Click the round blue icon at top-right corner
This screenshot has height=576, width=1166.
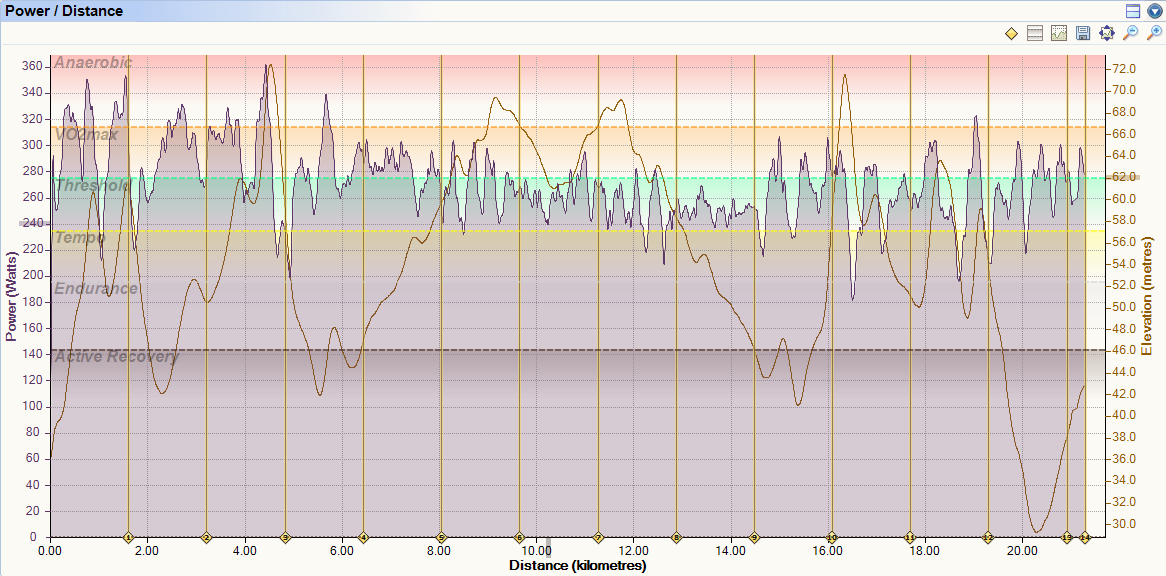coord(1156,10)
